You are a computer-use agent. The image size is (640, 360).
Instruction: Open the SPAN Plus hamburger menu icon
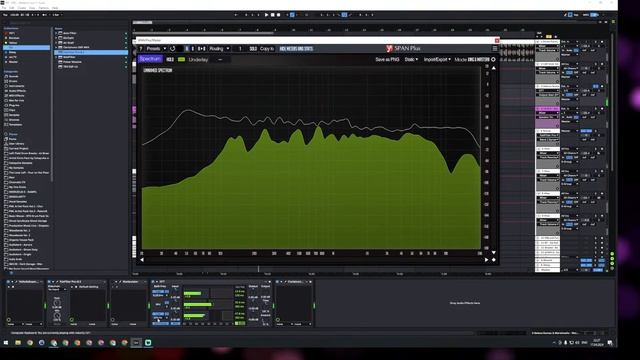pos(495,49)
